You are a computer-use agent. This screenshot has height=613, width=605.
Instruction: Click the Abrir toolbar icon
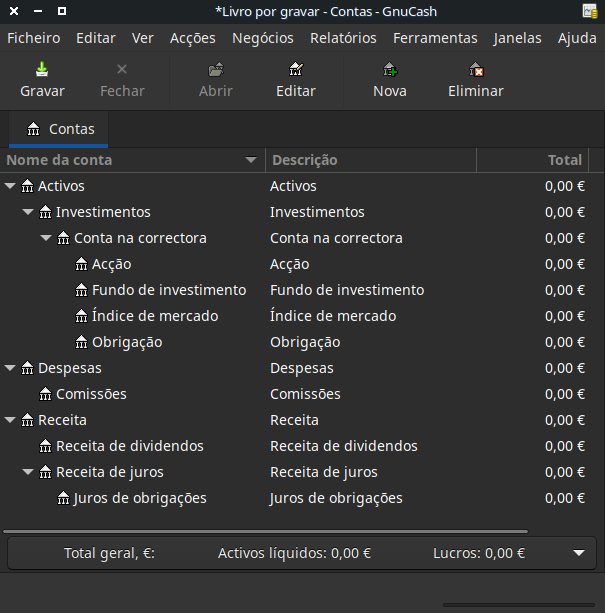tap(216, 70)
